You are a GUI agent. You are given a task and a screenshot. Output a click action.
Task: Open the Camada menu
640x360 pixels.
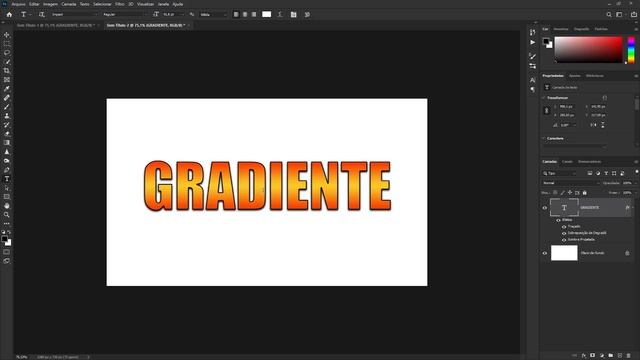(x=69, y=4)
